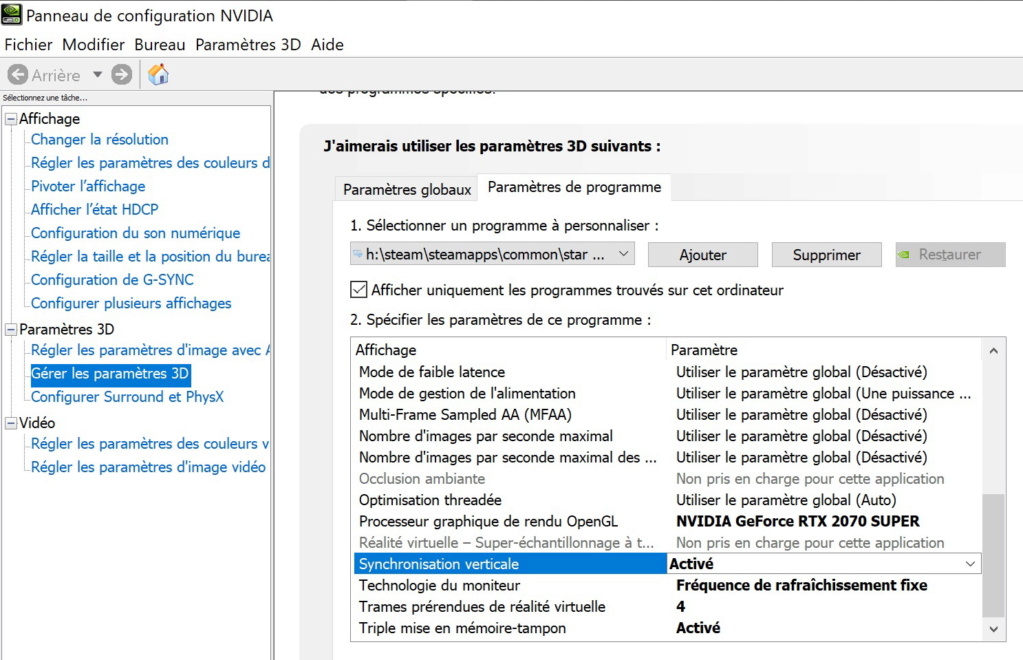Open the back history dropdown arrow
This screenshot has height=660, width=1023.
[97, 75]
